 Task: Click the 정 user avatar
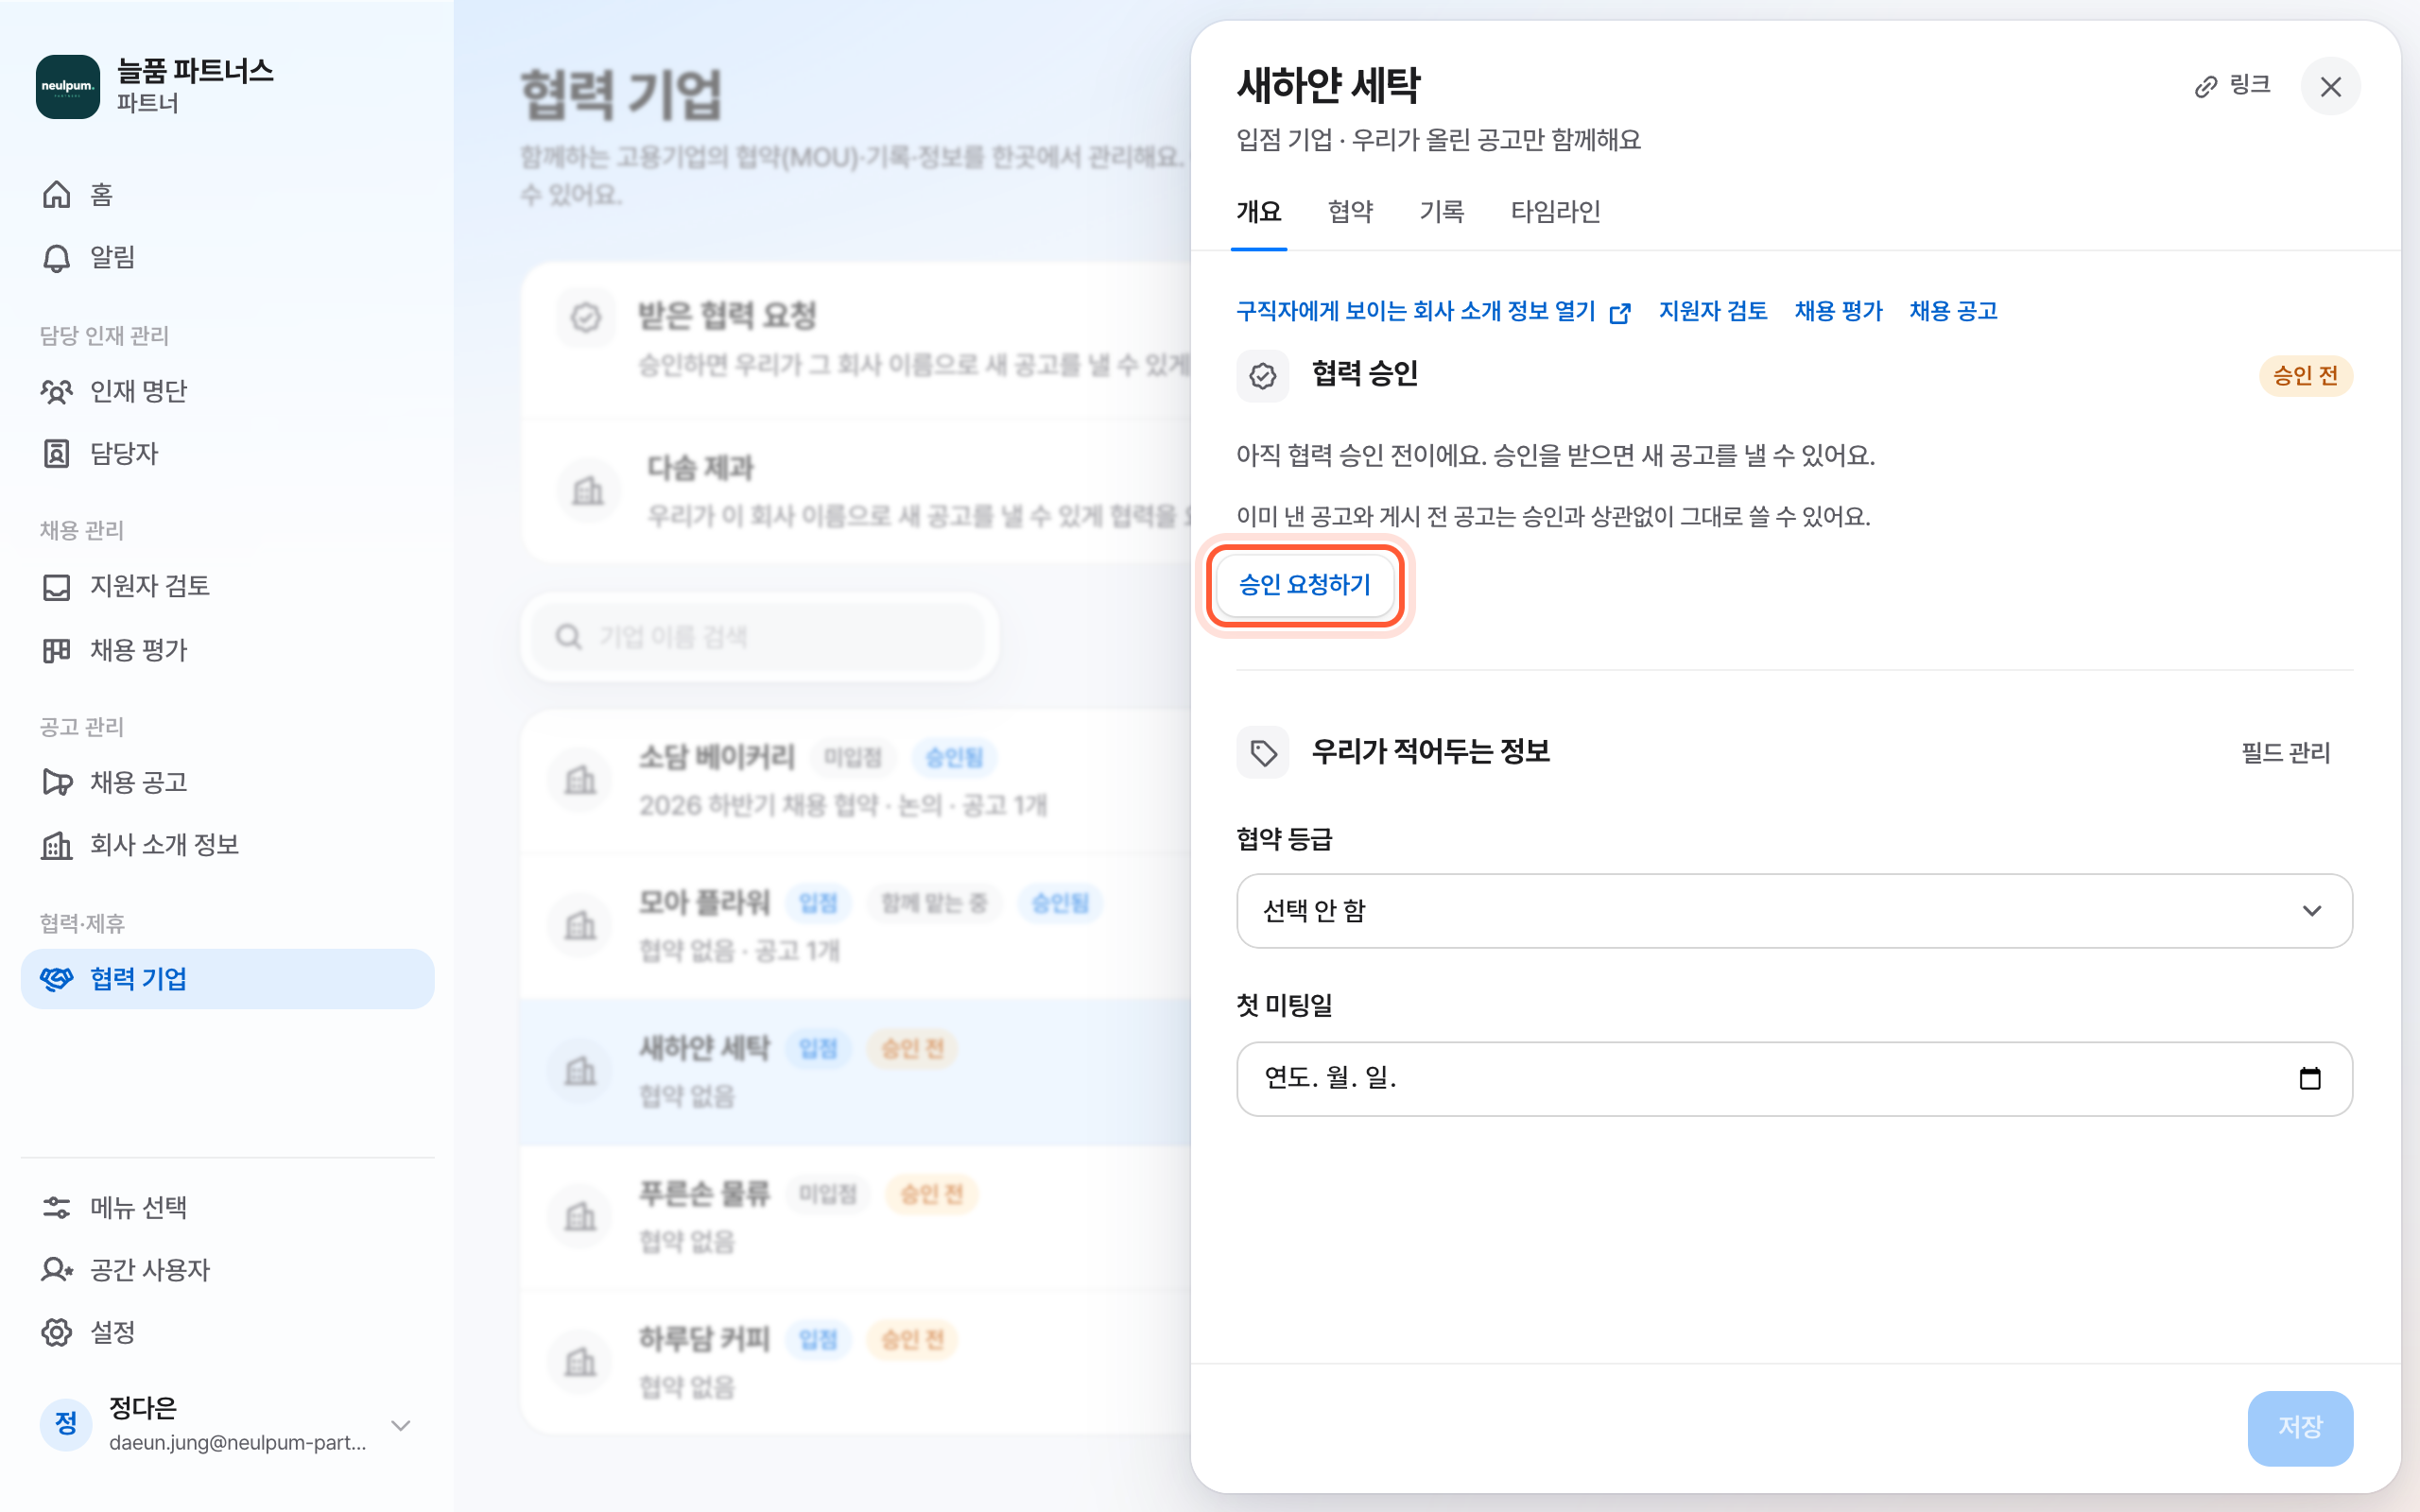66,1424
